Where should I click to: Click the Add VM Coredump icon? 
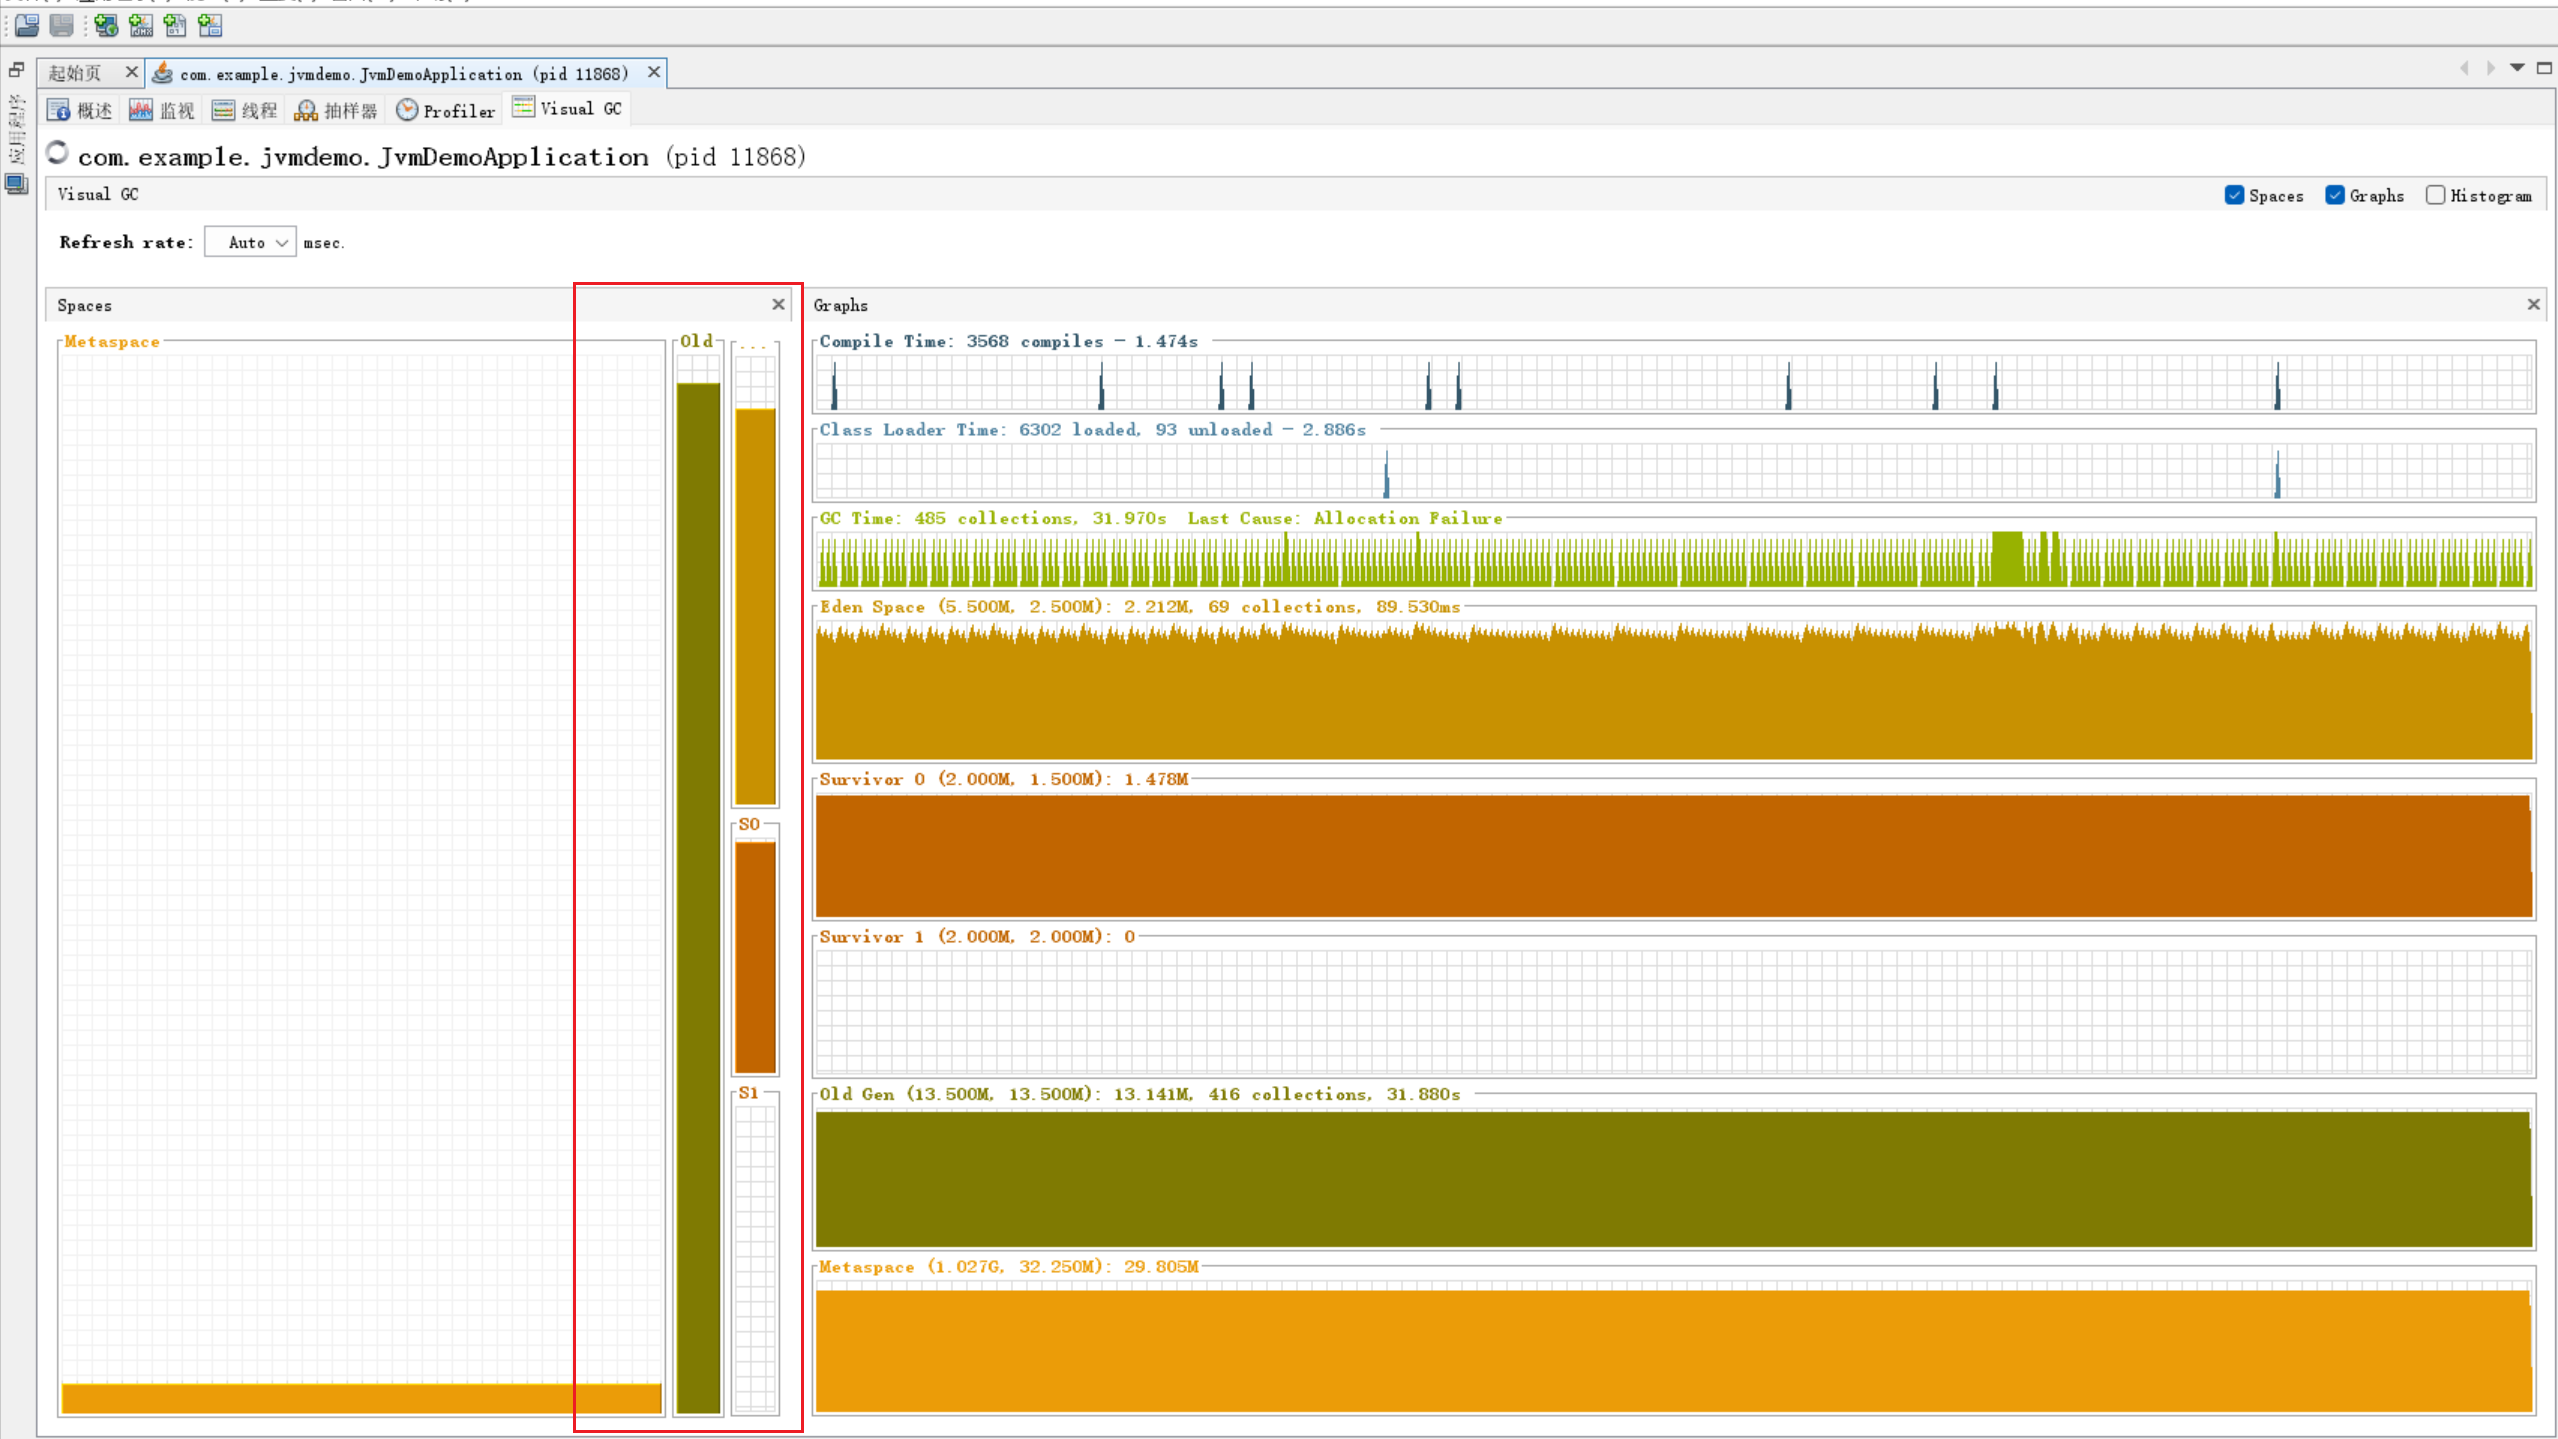pos(175,25)
